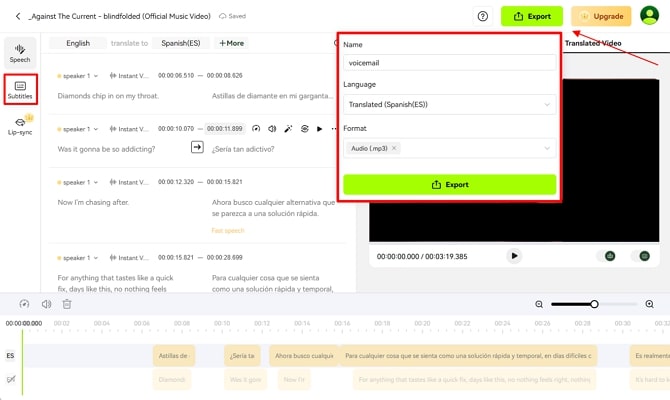Zoom out the timeline with the minus magnifier
This screenshot has width=670, height=400.
point(539,304)
